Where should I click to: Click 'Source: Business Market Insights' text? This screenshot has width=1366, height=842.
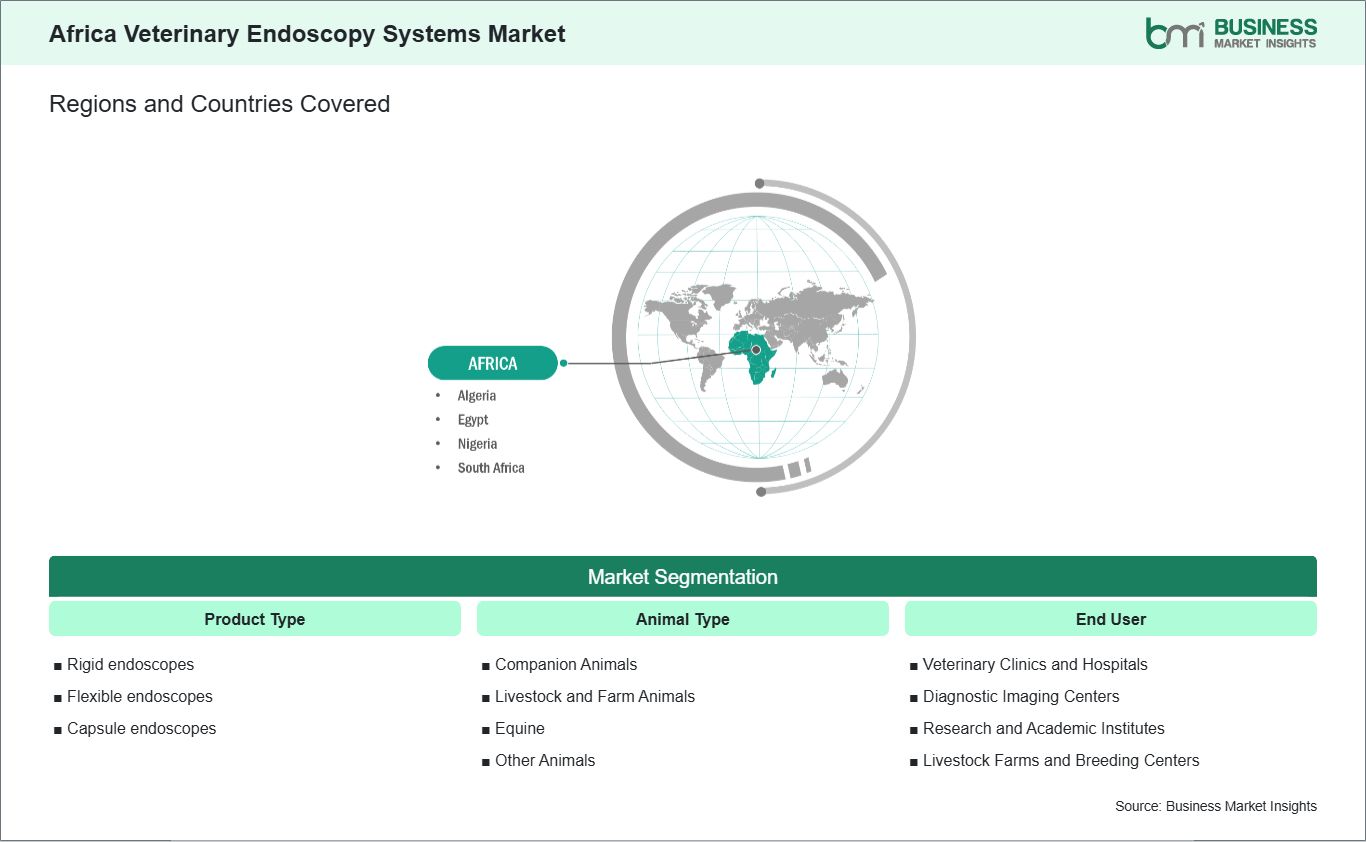coord(1216,806)
